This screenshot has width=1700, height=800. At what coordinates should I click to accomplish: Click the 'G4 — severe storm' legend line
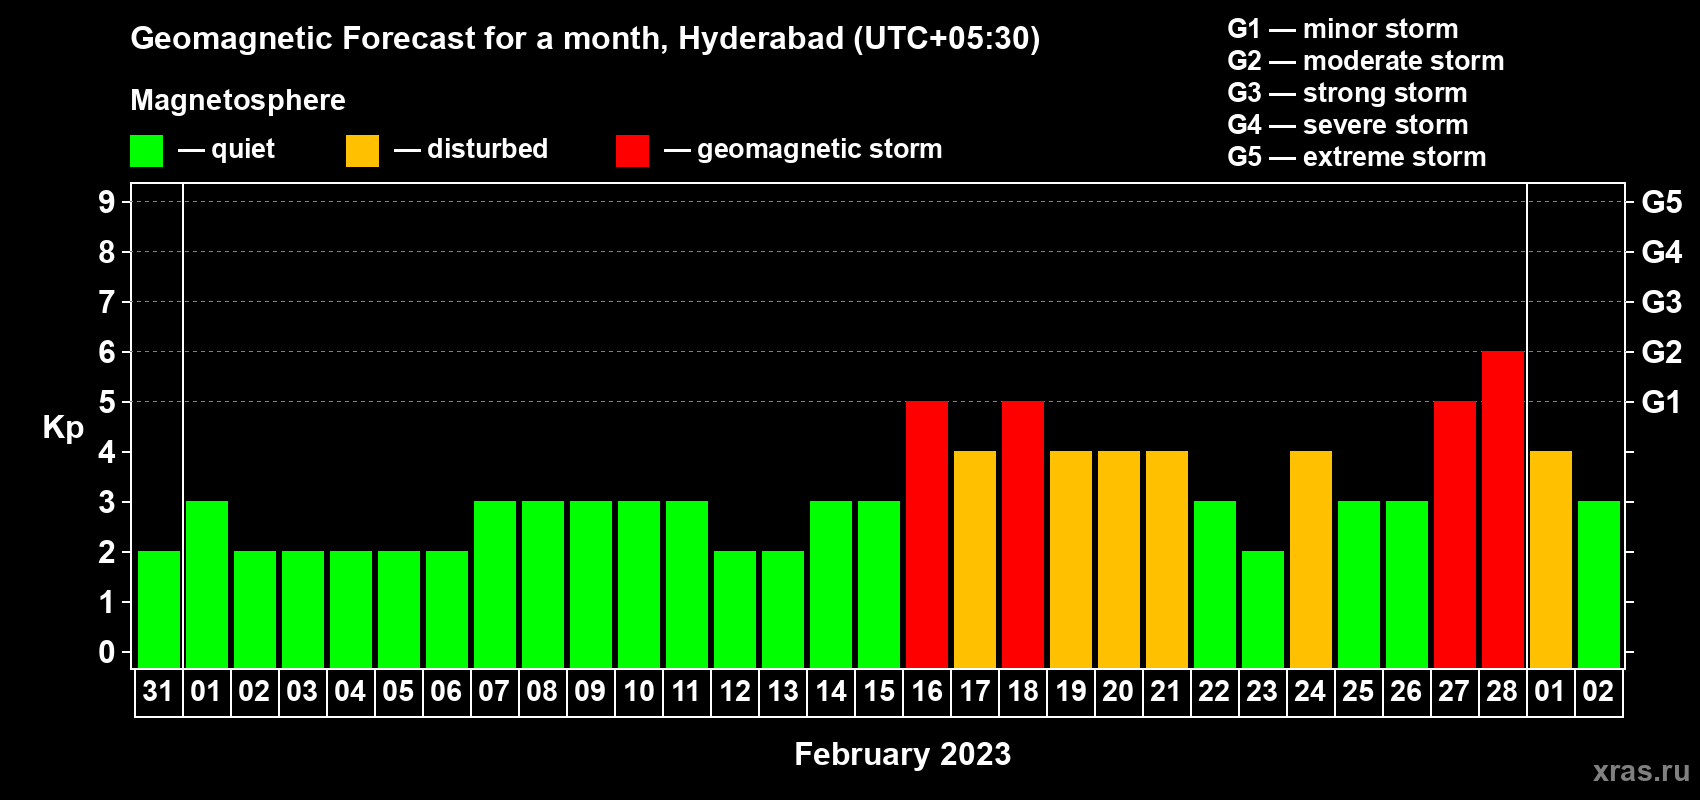1348,125
